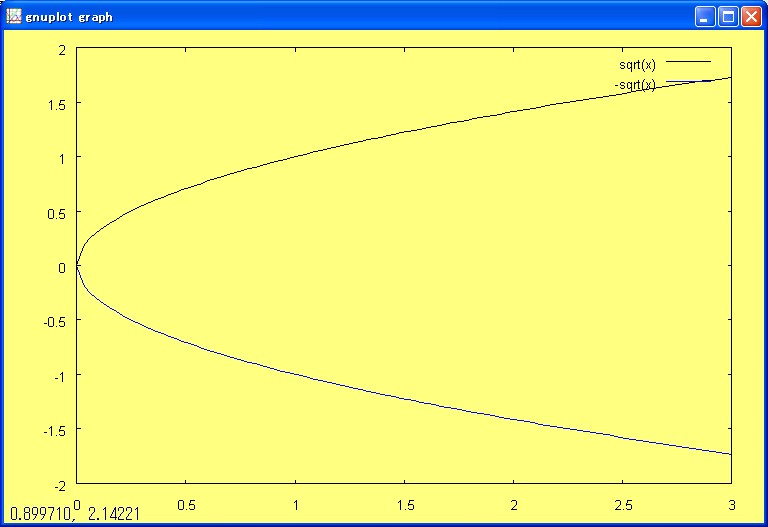
Task: Click the -sqrt(x) legend label
Action: [x=635, y=85]
